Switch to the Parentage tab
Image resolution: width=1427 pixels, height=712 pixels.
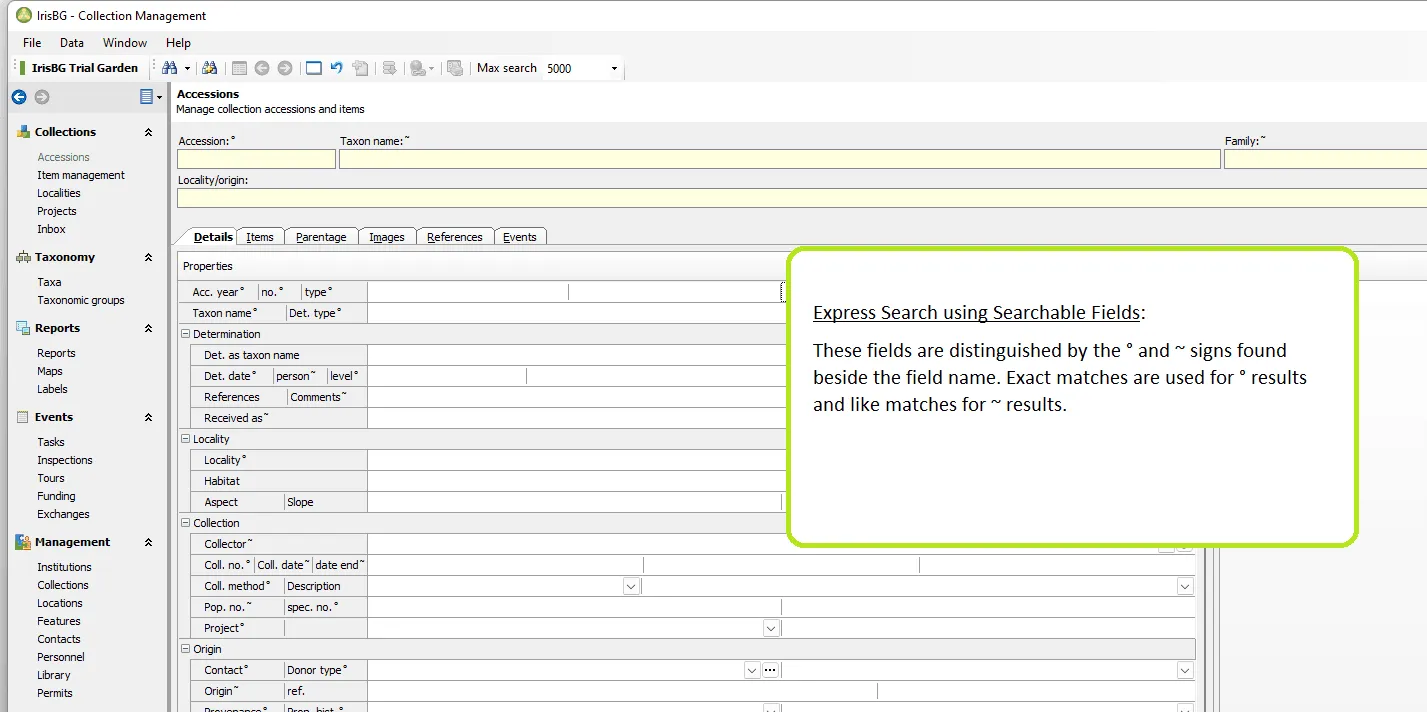pyautogui.click(x=321, y=237)
